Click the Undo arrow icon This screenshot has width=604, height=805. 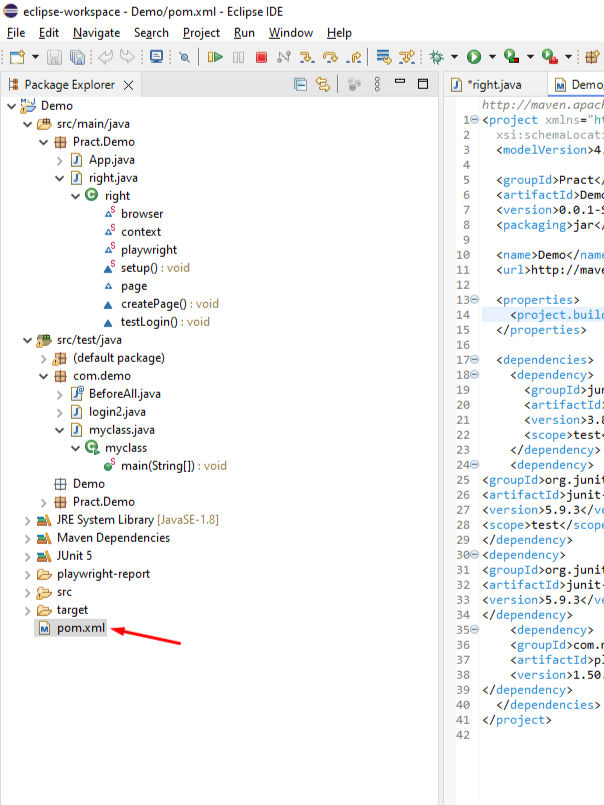(x=105, y=56)
